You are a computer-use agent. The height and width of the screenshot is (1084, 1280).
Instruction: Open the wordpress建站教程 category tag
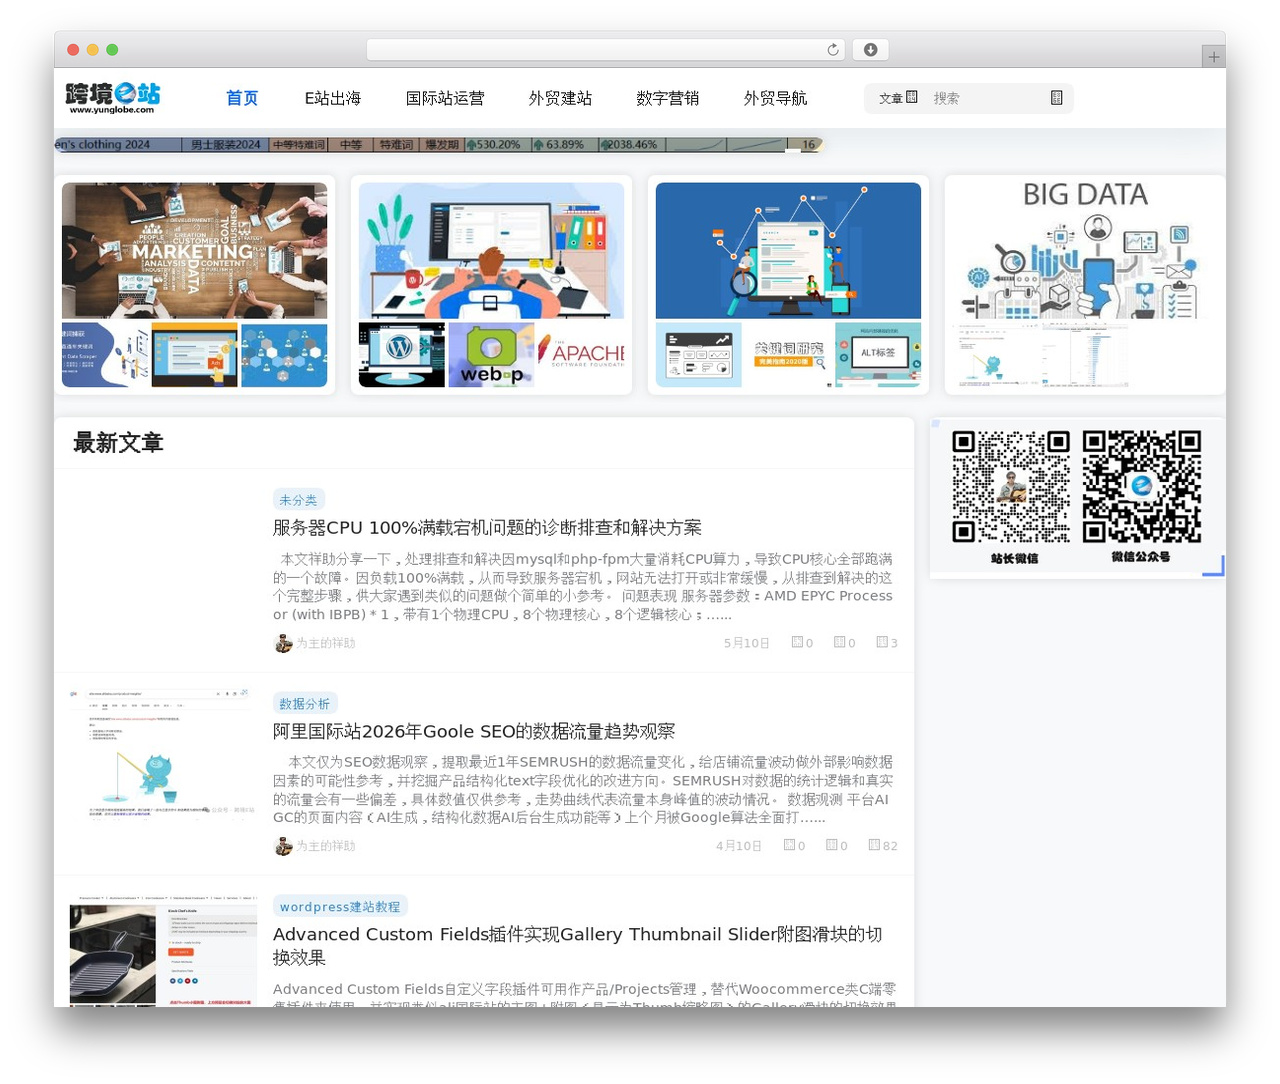point(340,906)
